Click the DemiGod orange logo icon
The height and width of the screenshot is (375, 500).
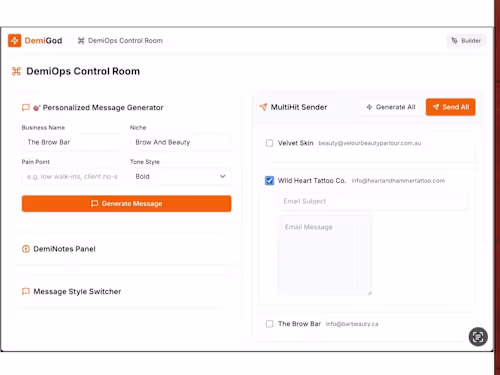[14, 41]
